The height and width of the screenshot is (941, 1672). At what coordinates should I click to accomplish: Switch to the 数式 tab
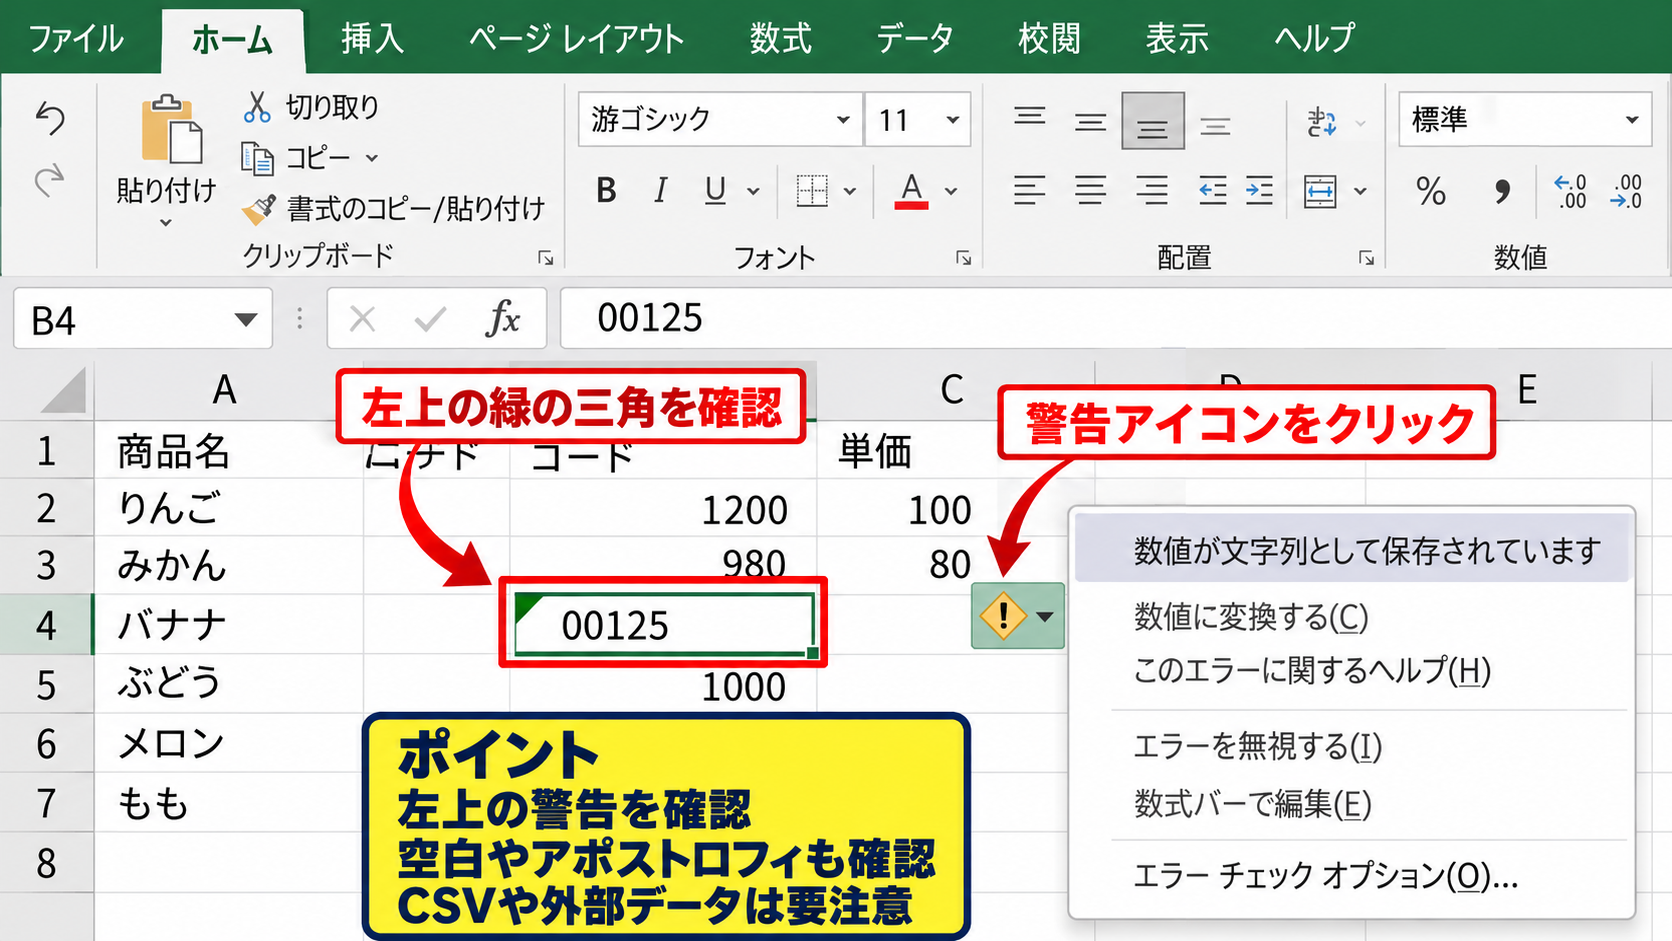click(781, 39)
